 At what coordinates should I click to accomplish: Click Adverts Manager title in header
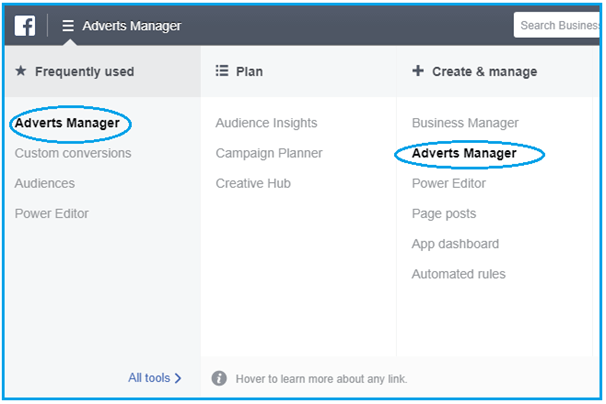pos(132,26)
